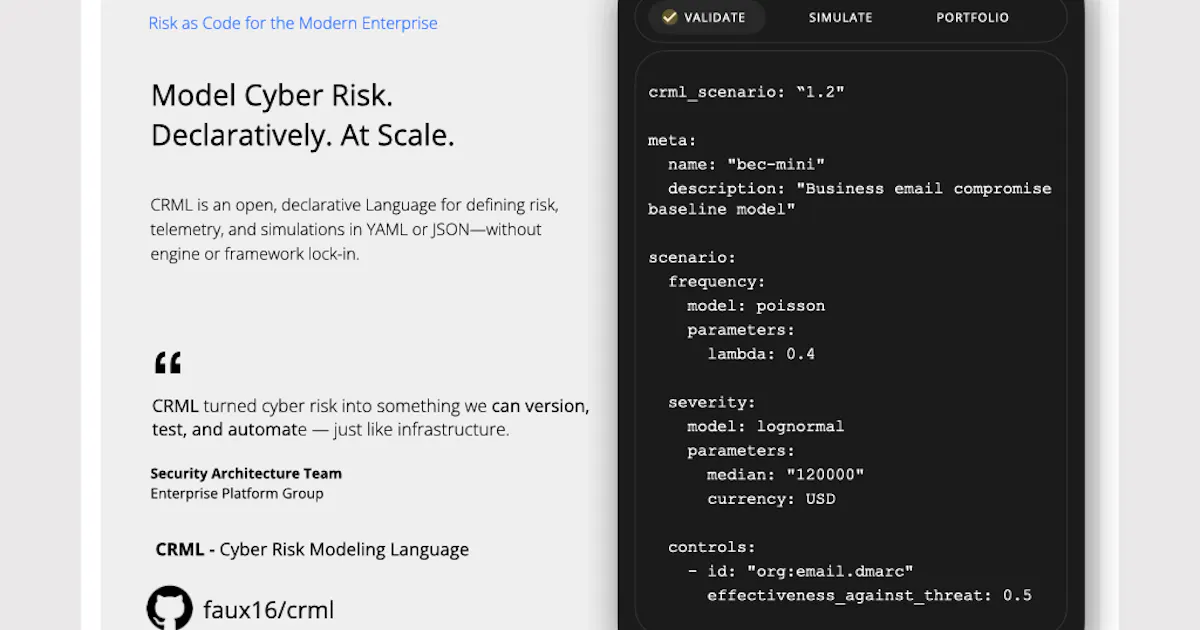This screenshot has width=1200, height=630.
Task: Click the Model Cyber Risk headline
Action: click(x=272, y=96)
